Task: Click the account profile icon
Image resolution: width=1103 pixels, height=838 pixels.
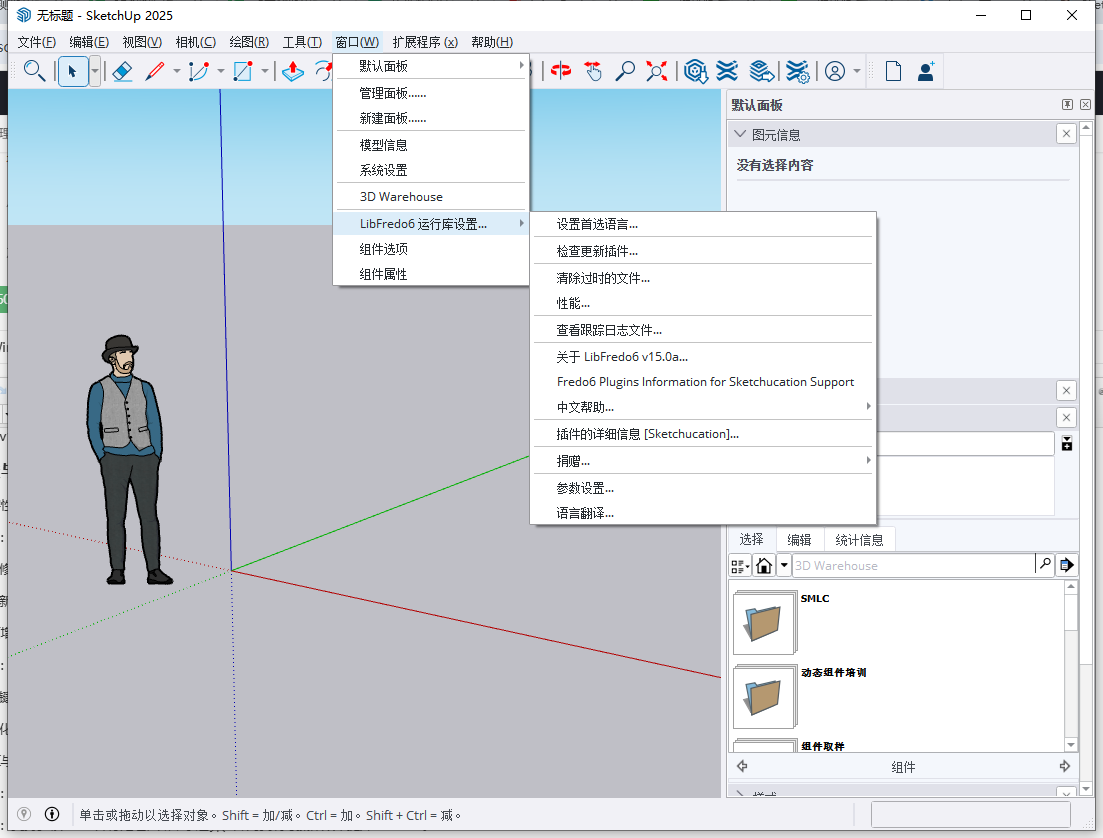Action: pyautogui.click(x=835, y=71)
